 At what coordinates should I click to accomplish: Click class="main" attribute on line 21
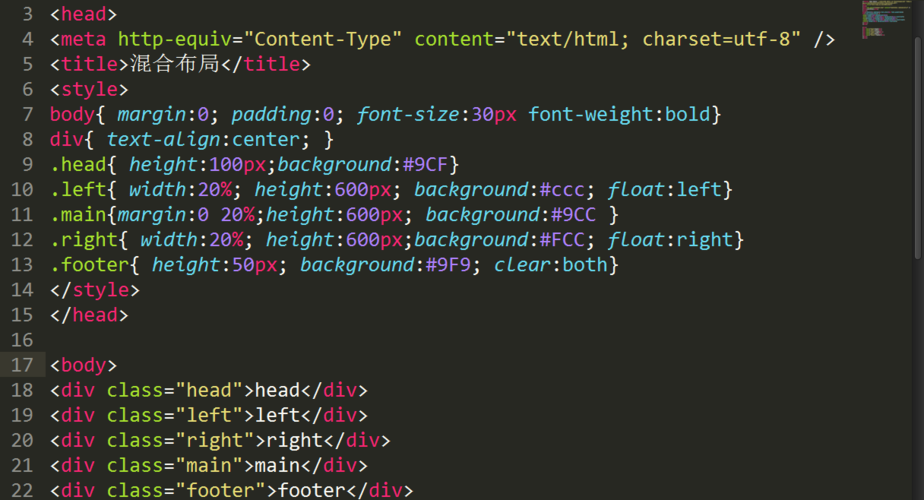click(175, 465)
